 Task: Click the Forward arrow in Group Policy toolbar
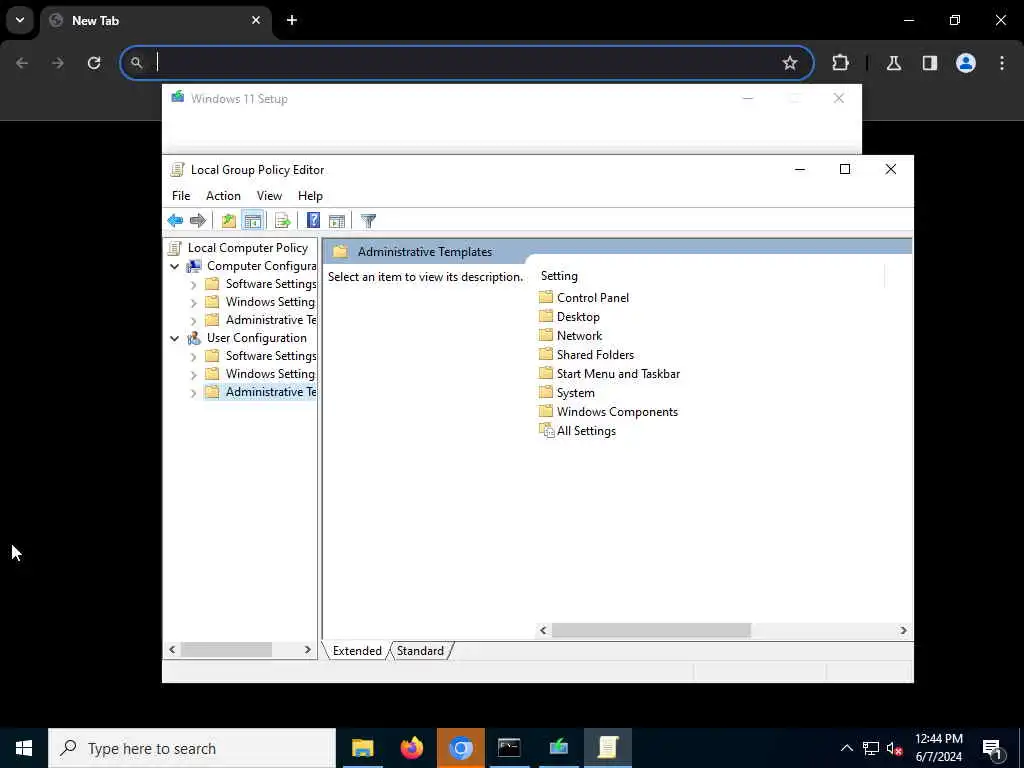pos(197,221)
